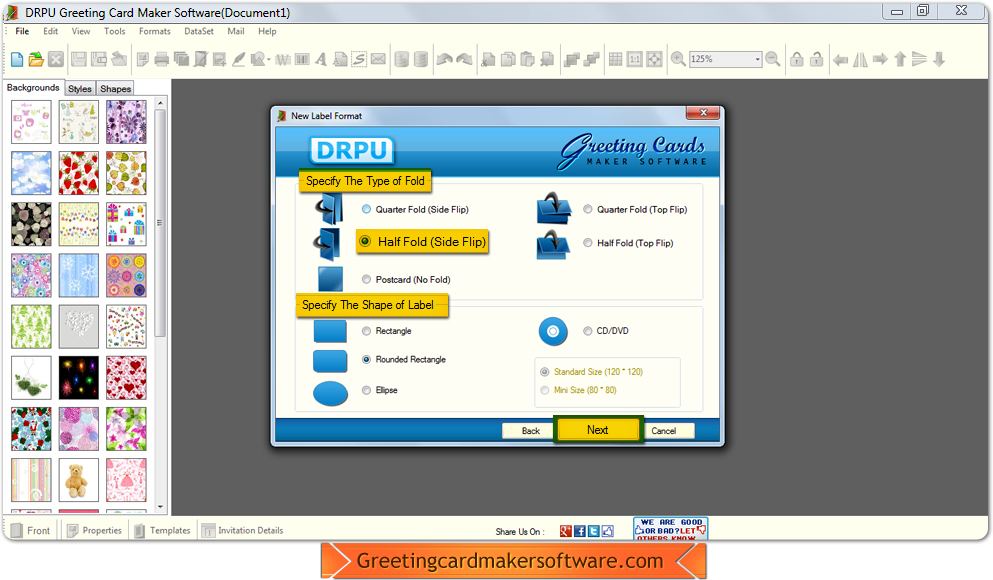Select Half Fold (Top Flip) option
The width and height of the screenshot is (993, 580).
point(628,243)
